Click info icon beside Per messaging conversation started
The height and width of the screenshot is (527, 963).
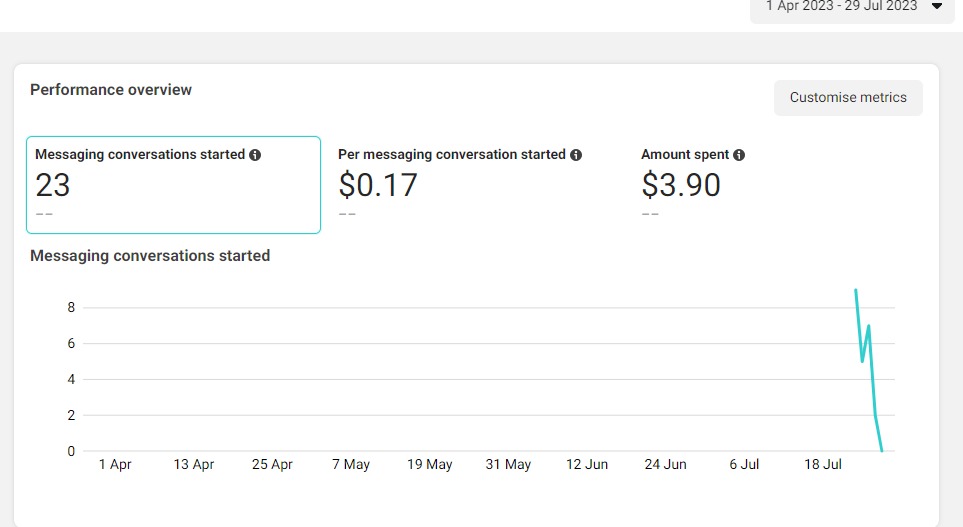[575, 155]
